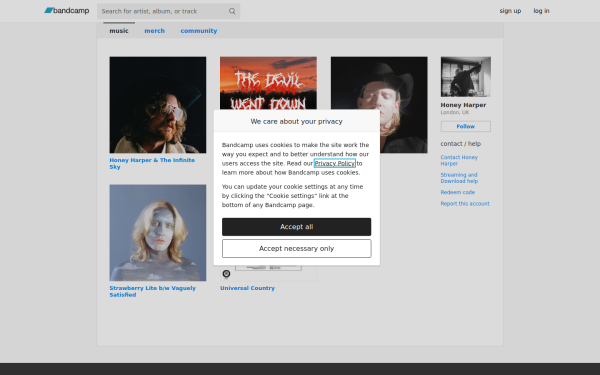Switch to the music tab
Image resolution: width=600 pixels, height=375 pixels.
[119, 31]
